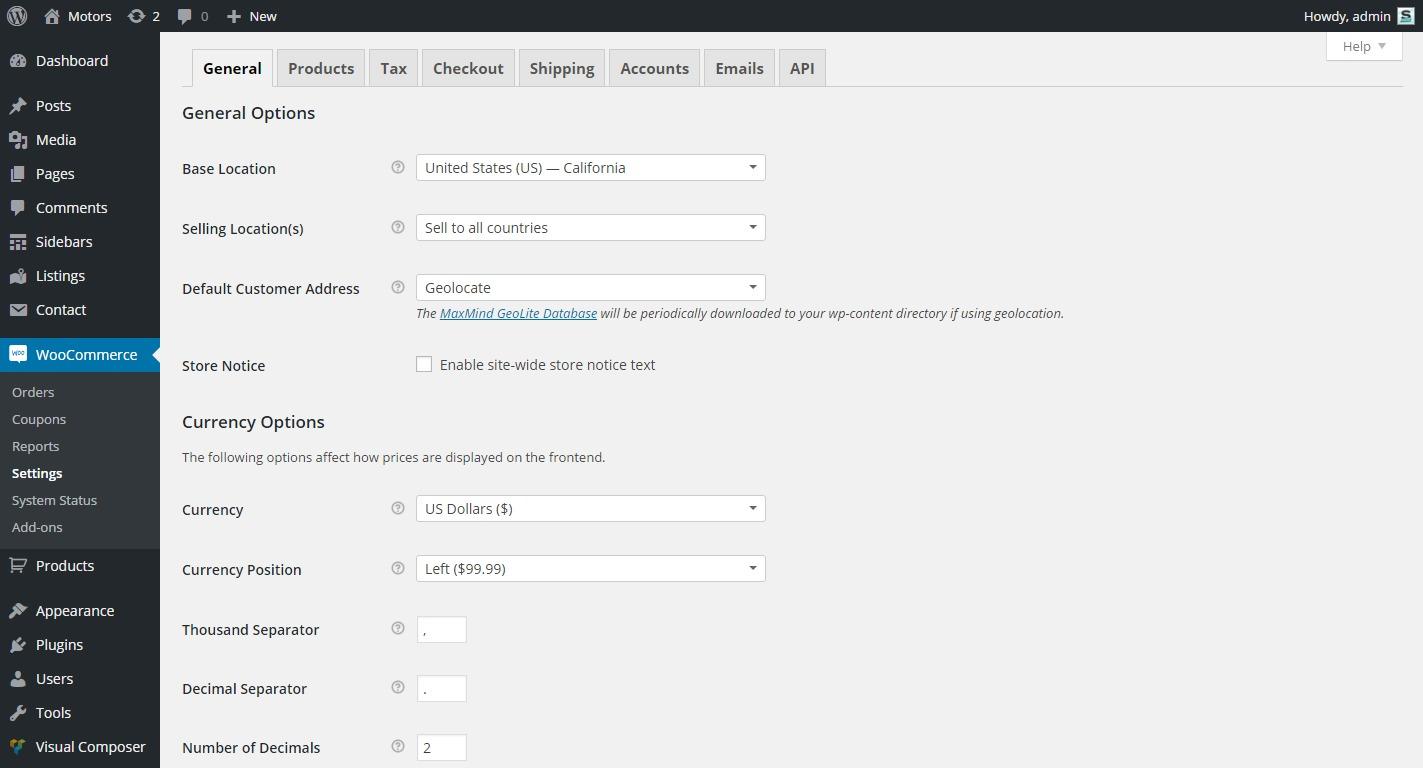Open the Currency dropdown

point(590,509)
